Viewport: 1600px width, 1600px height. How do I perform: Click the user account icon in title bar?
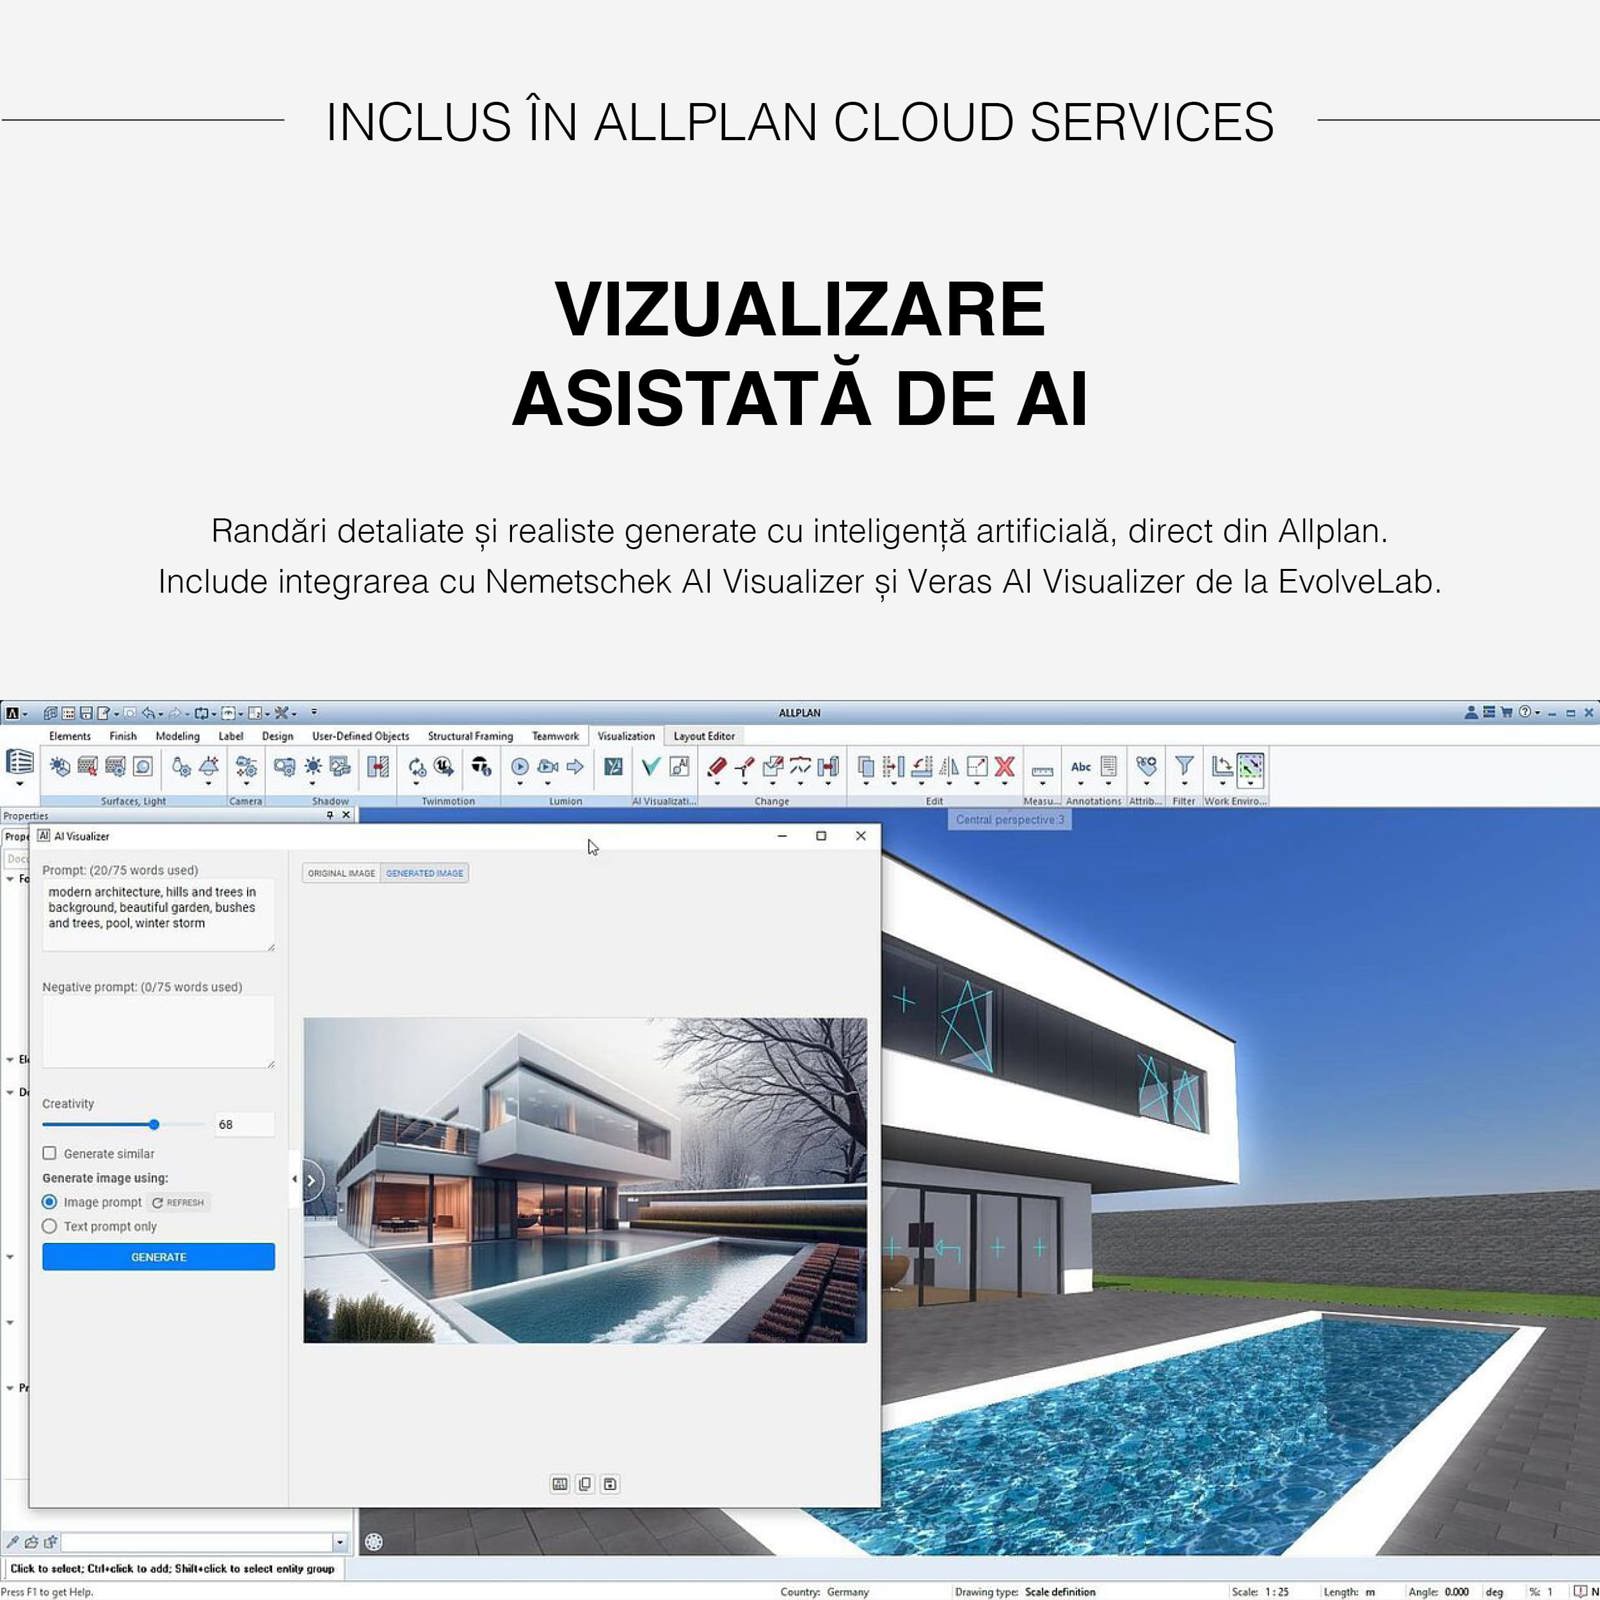(1471, 713)
